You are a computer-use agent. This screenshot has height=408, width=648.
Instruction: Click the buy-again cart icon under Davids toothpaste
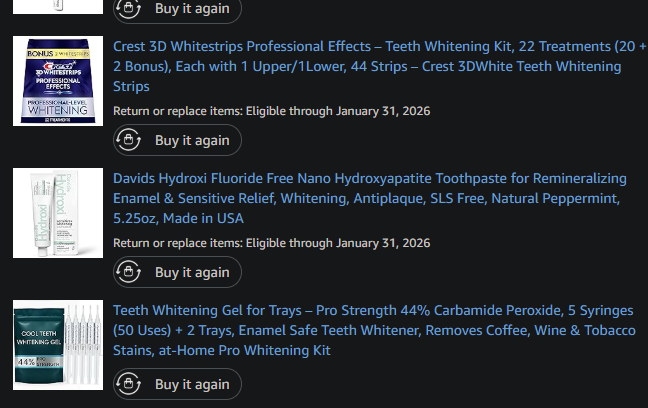(x=128, y=272)
